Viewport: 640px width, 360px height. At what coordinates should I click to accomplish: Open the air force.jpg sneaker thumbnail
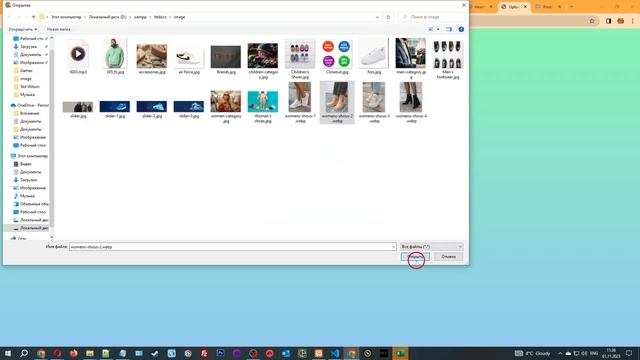pos(189,57)
